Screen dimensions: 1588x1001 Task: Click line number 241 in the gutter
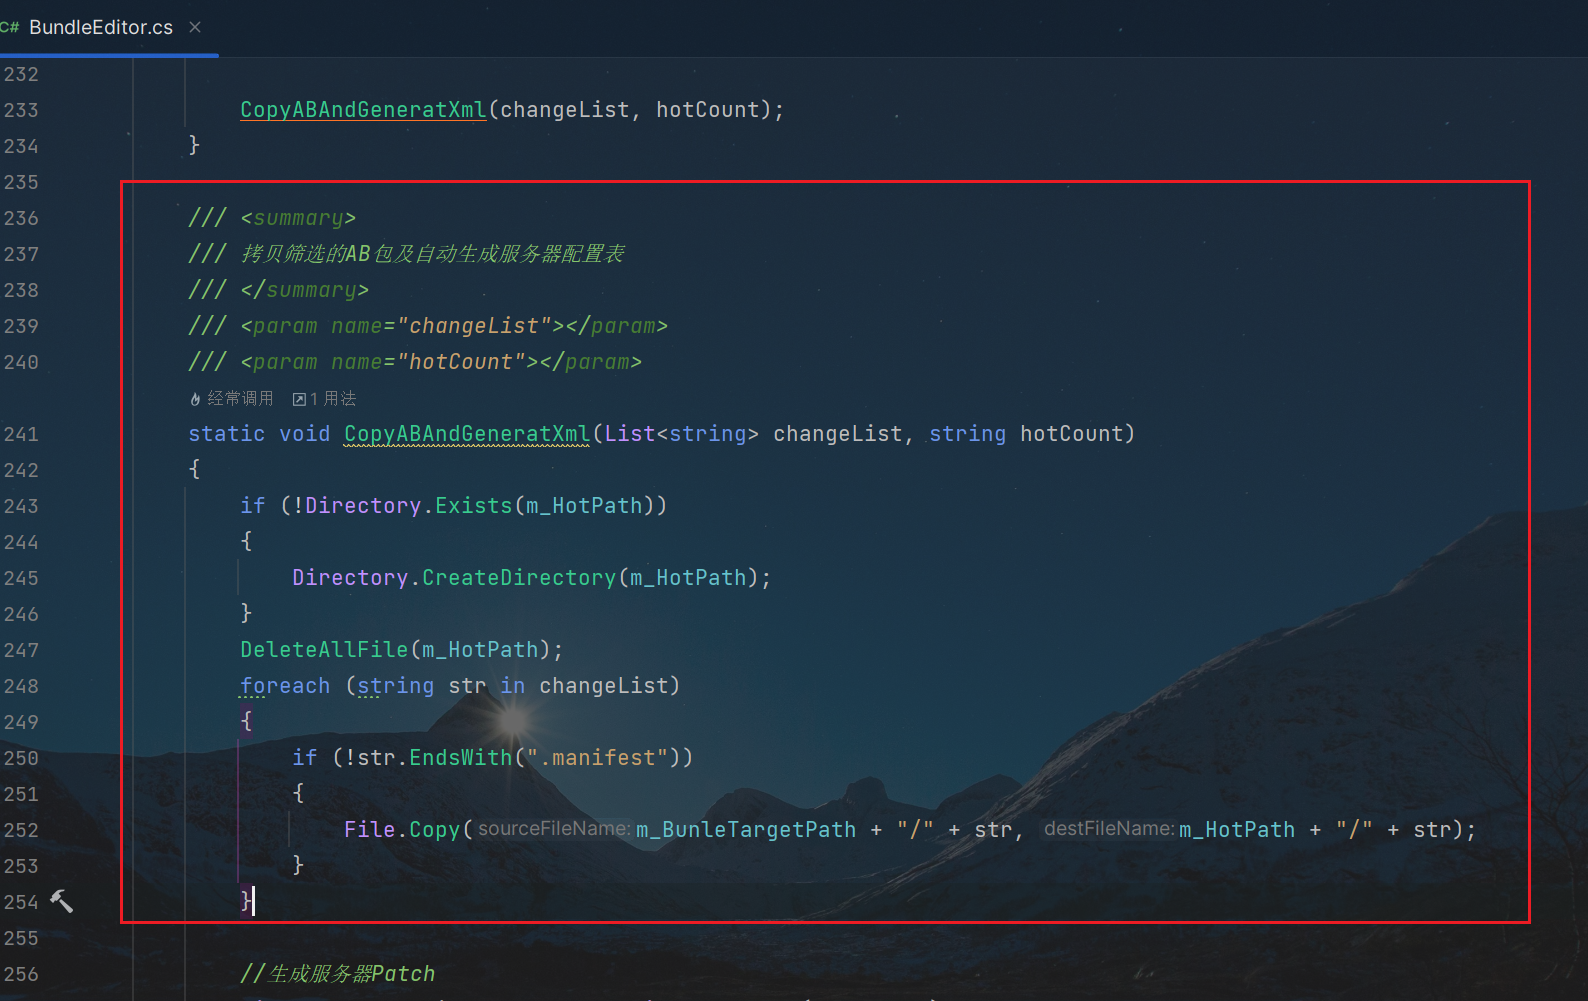coord(21,434)
